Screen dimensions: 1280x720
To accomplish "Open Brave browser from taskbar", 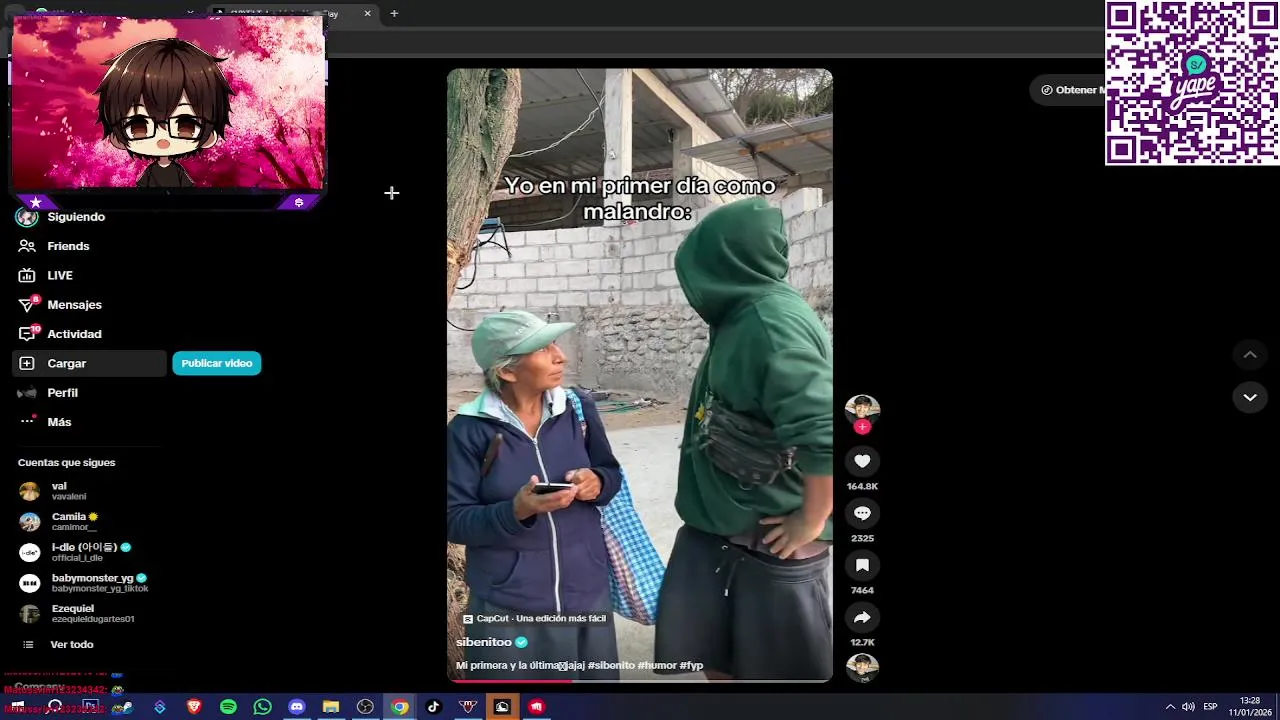I will [194, 707].
